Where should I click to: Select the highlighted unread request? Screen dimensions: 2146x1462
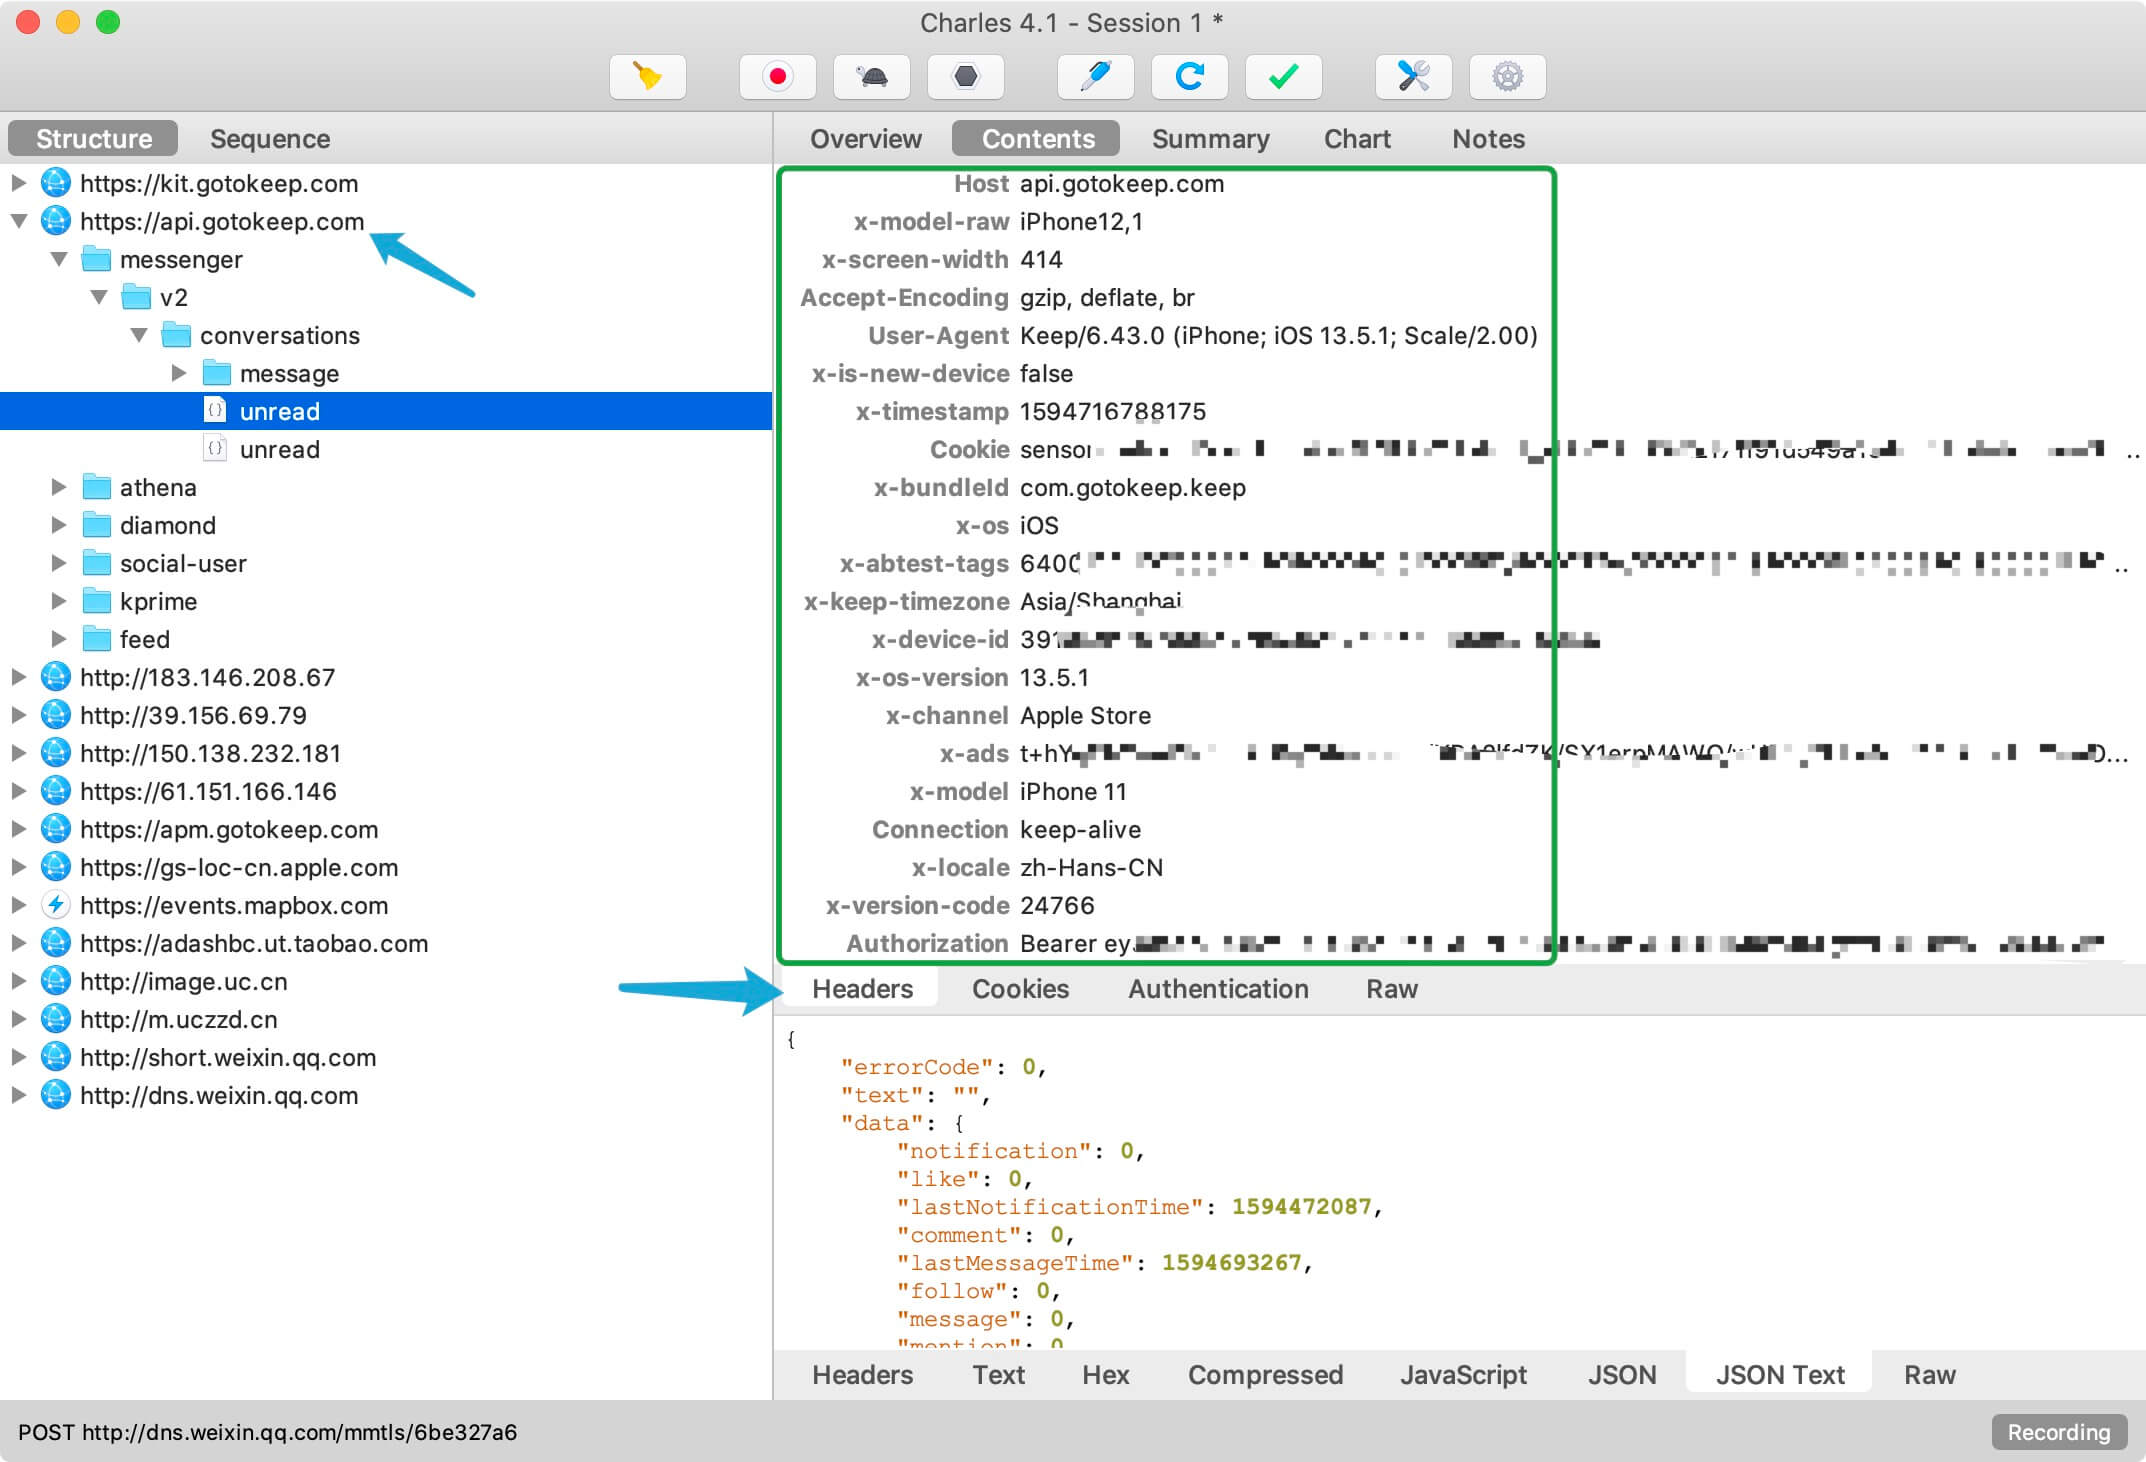point(386,411)
